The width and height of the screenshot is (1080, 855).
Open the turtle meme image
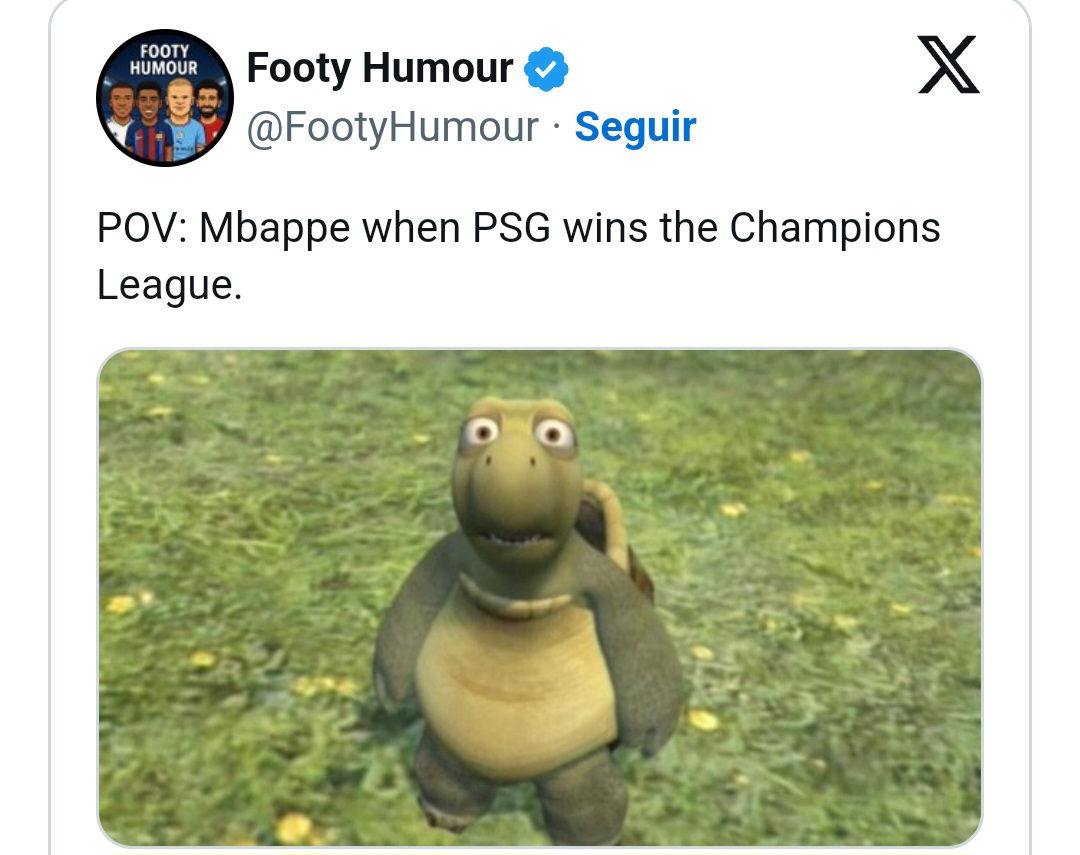click(x=540, y=597)
